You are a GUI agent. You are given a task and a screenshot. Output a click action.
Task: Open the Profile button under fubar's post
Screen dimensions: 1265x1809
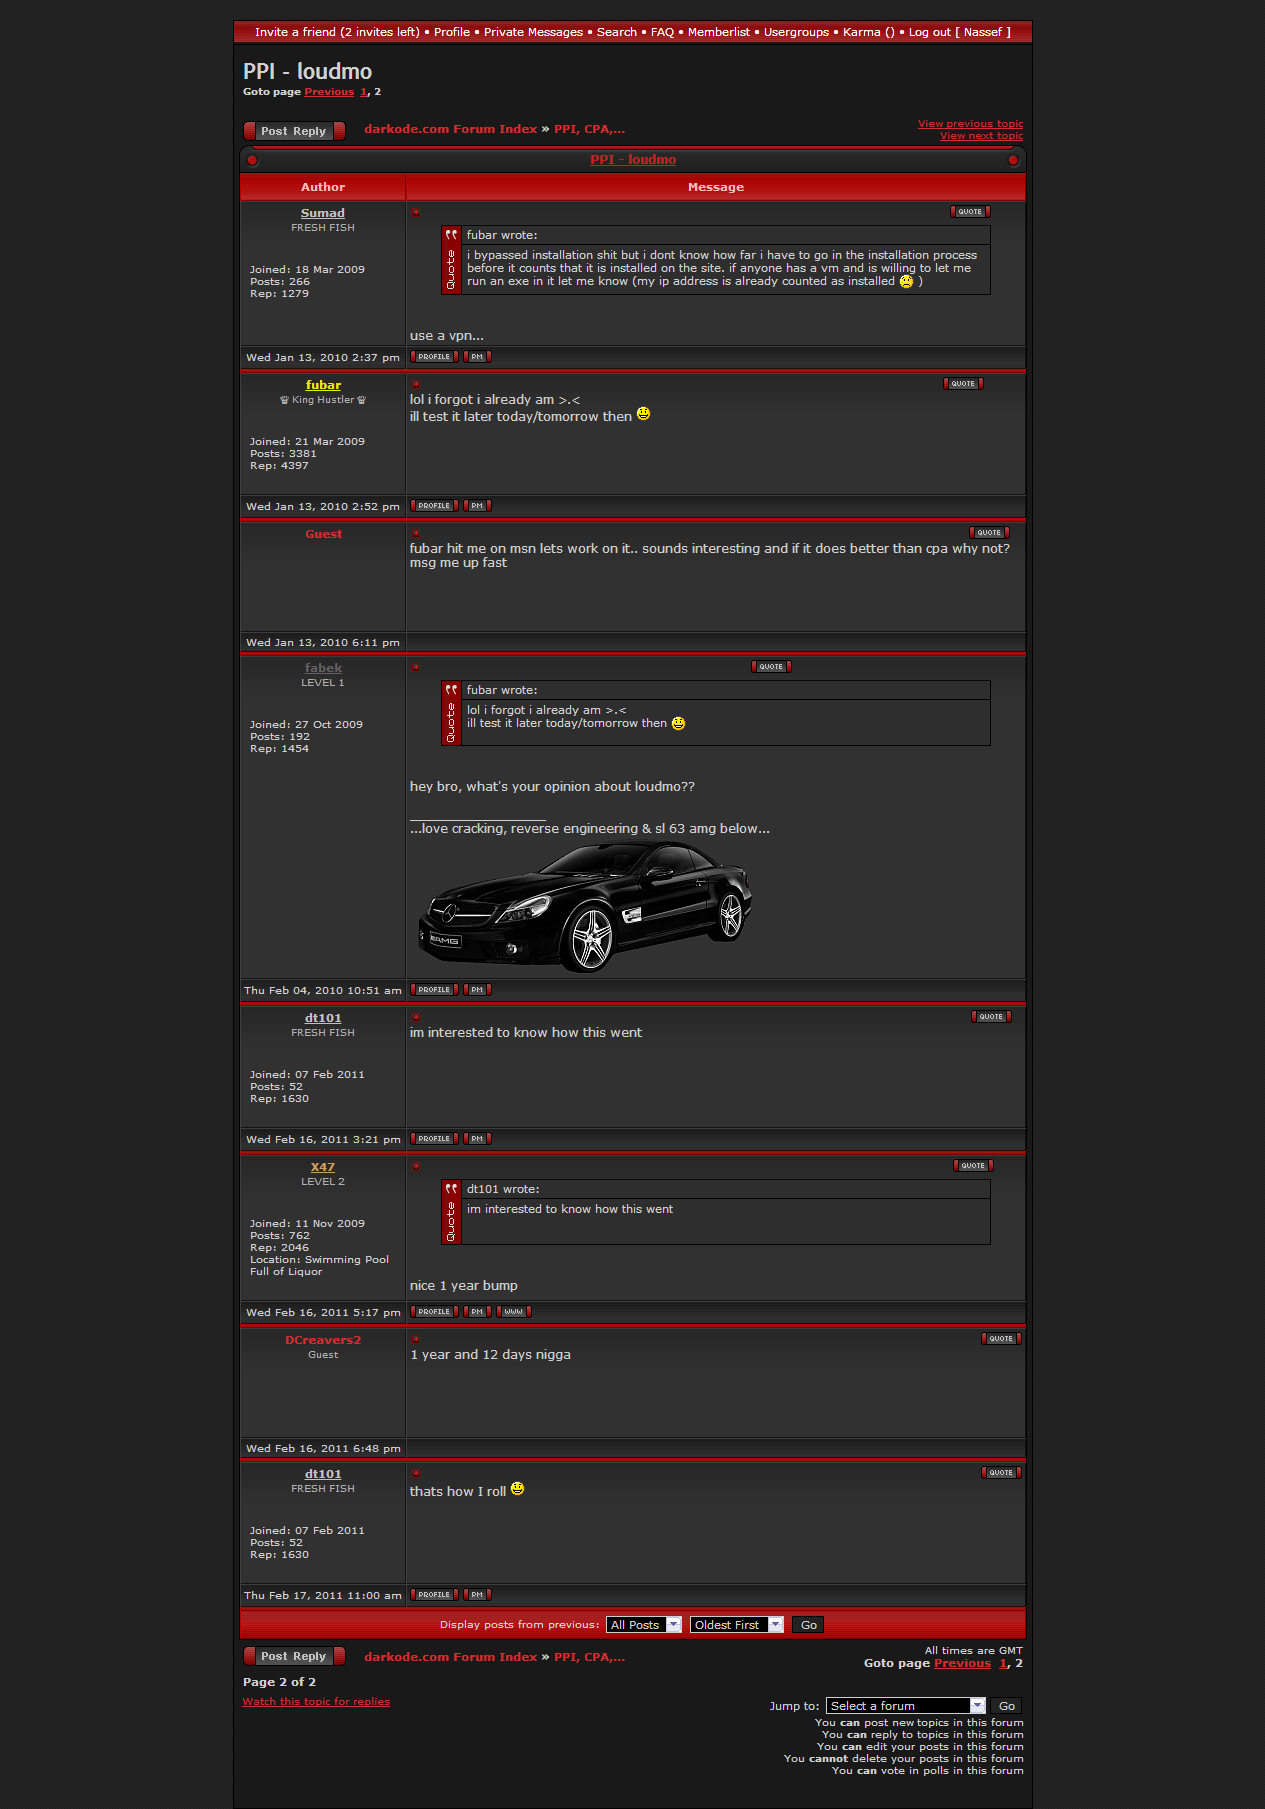click(x=433, y=506)
